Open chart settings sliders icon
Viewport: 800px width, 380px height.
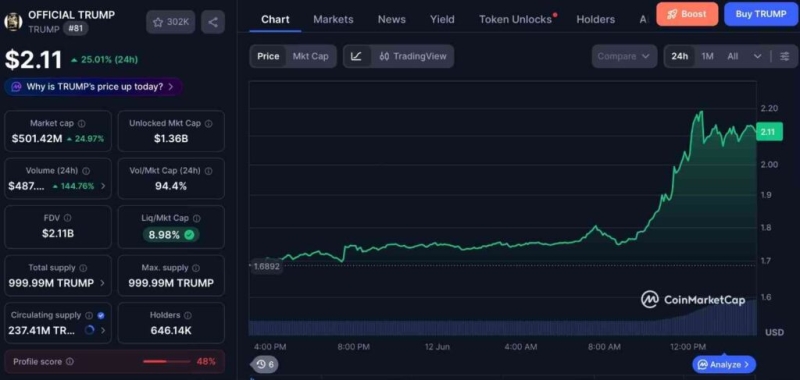click(785, 56)
